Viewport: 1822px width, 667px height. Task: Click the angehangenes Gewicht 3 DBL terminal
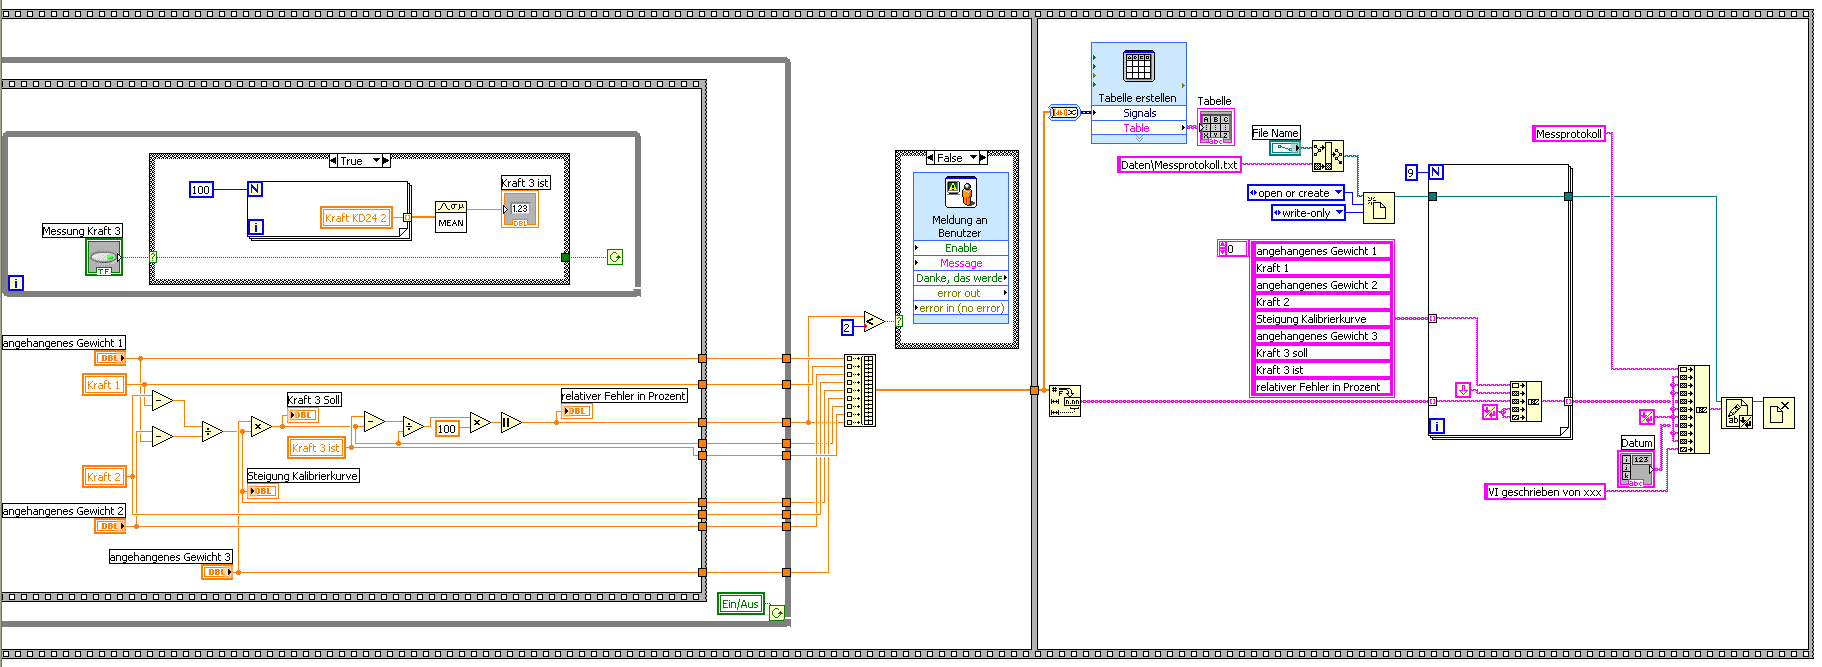217,572
